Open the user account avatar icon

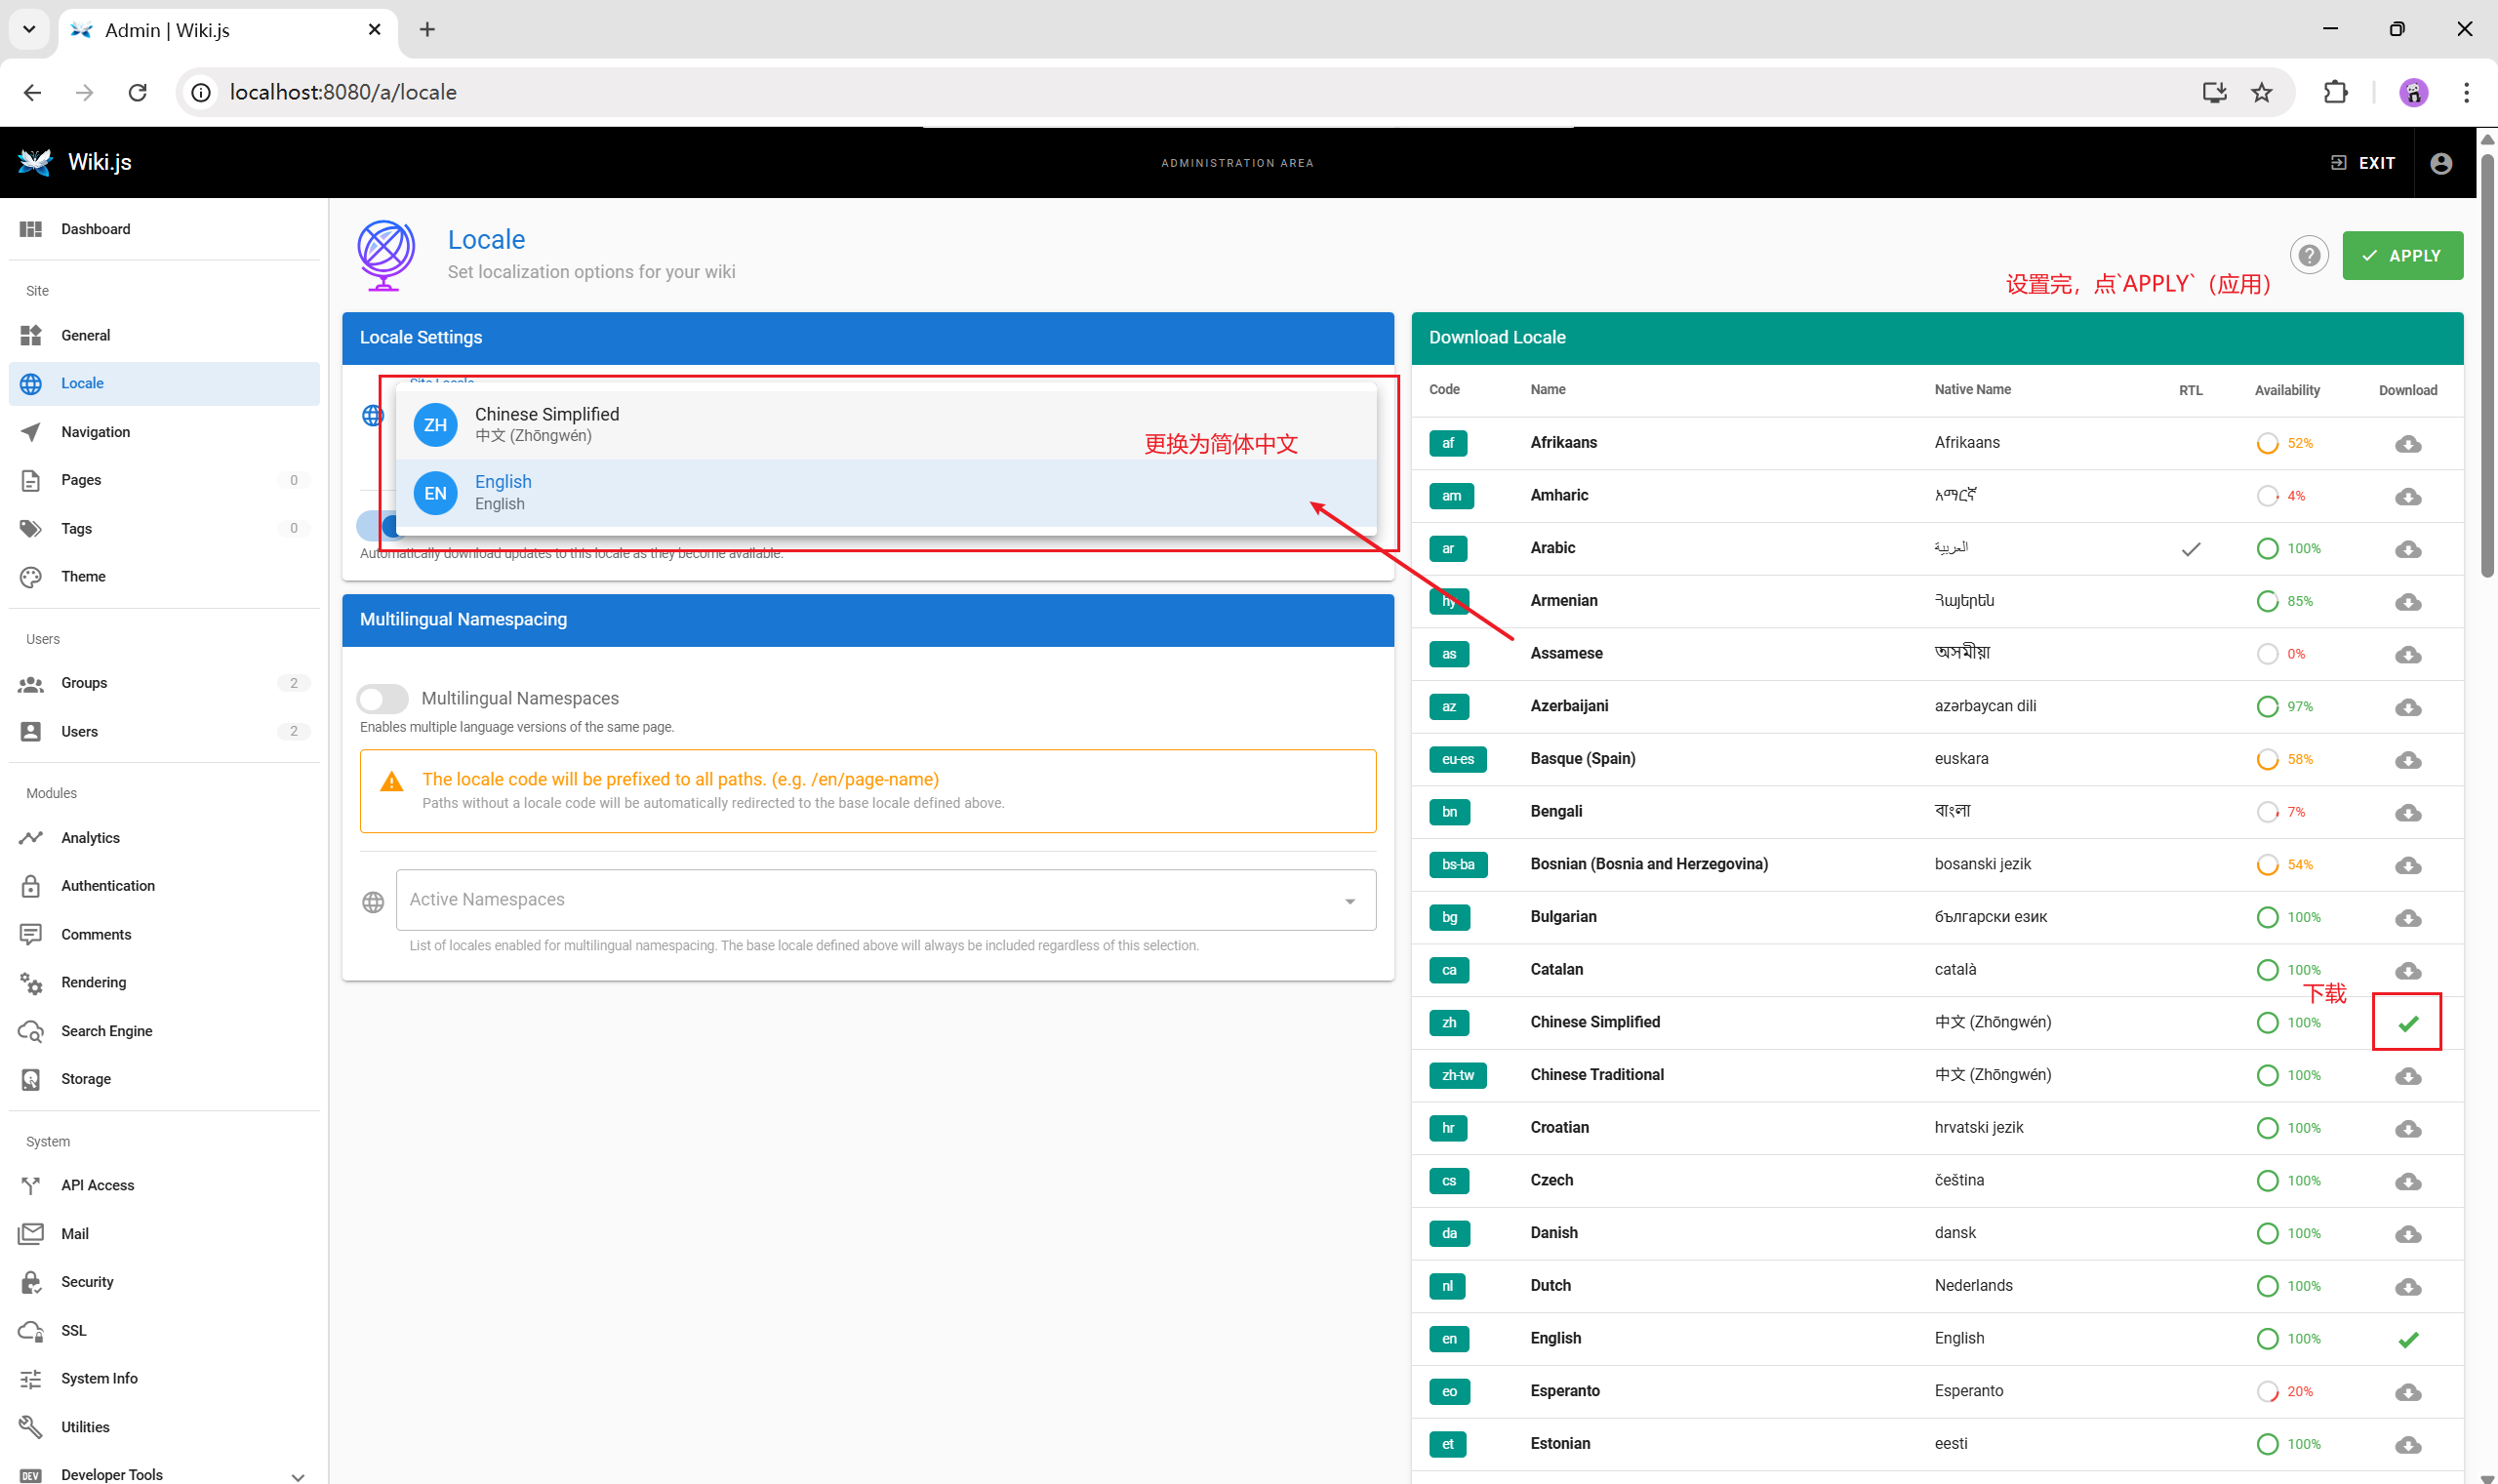pos(2440,163)
